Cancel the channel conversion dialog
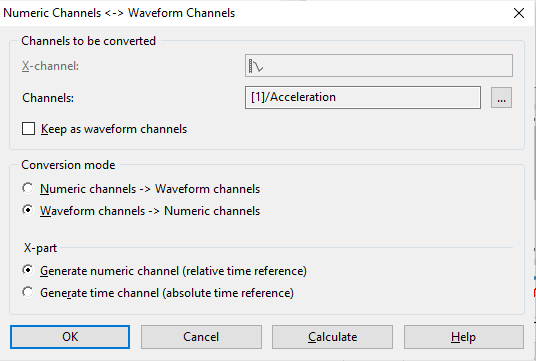The image size is (536, 361). pos(201,337)
